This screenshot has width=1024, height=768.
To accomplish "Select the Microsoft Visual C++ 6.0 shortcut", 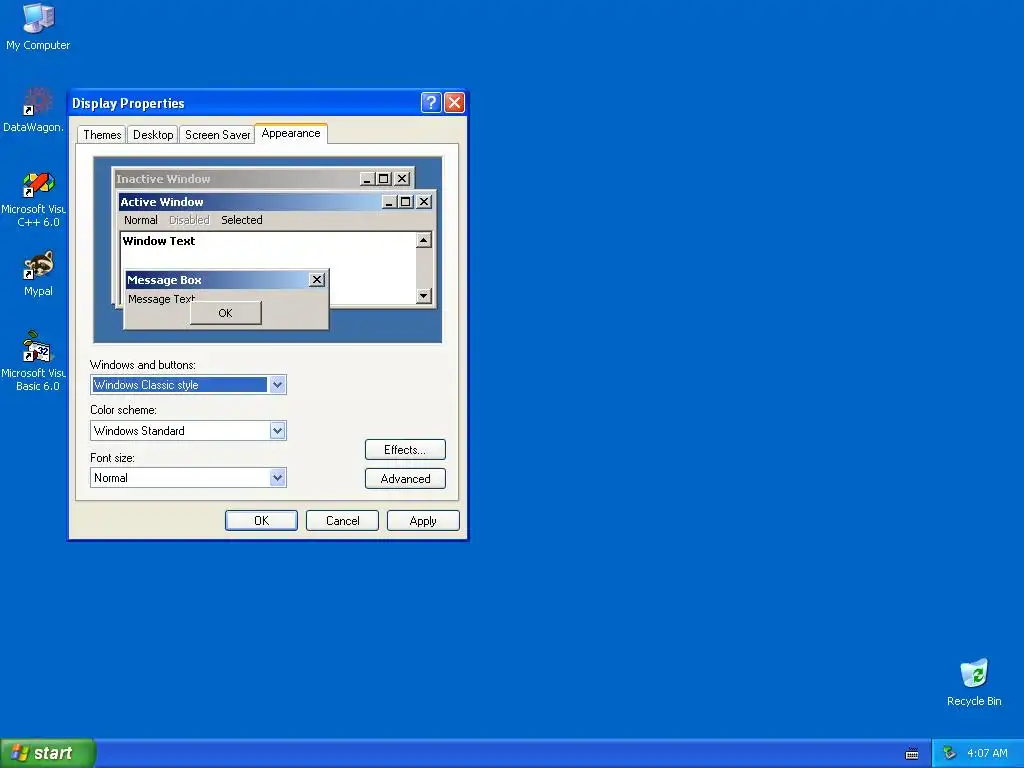I will (x=34, y=199).
